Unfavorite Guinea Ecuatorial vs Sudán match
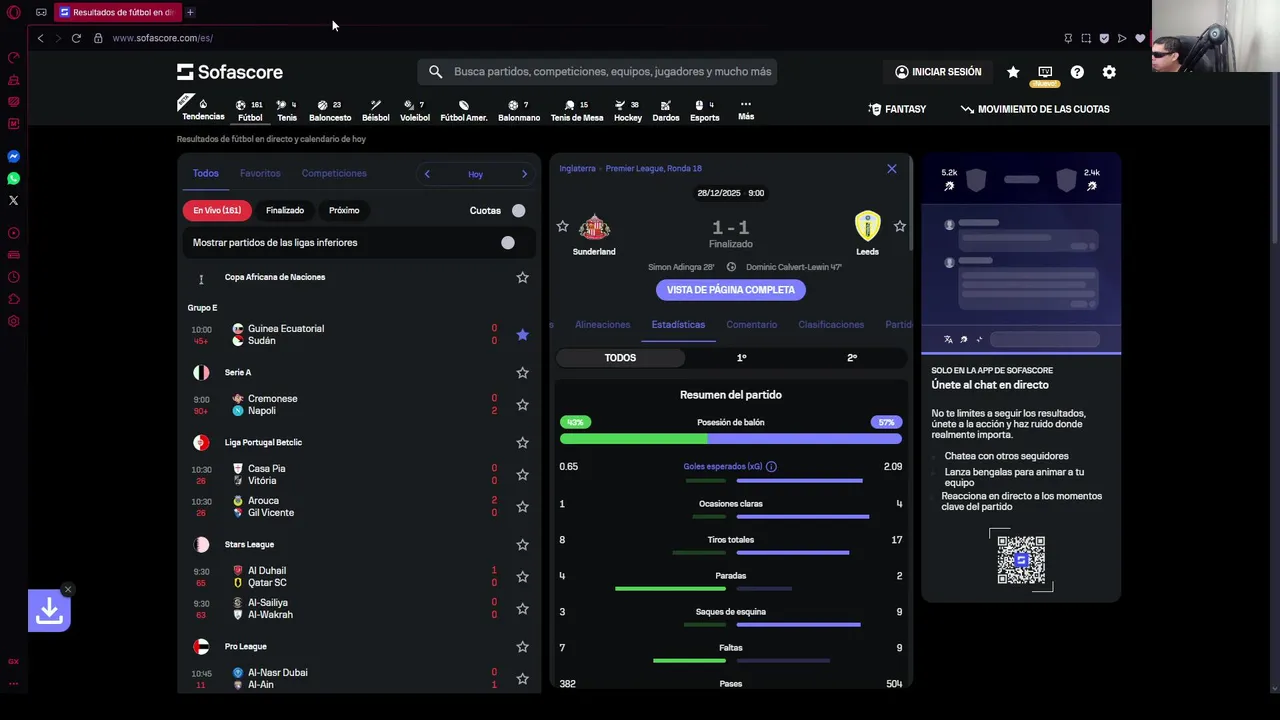 pos(522,335)
